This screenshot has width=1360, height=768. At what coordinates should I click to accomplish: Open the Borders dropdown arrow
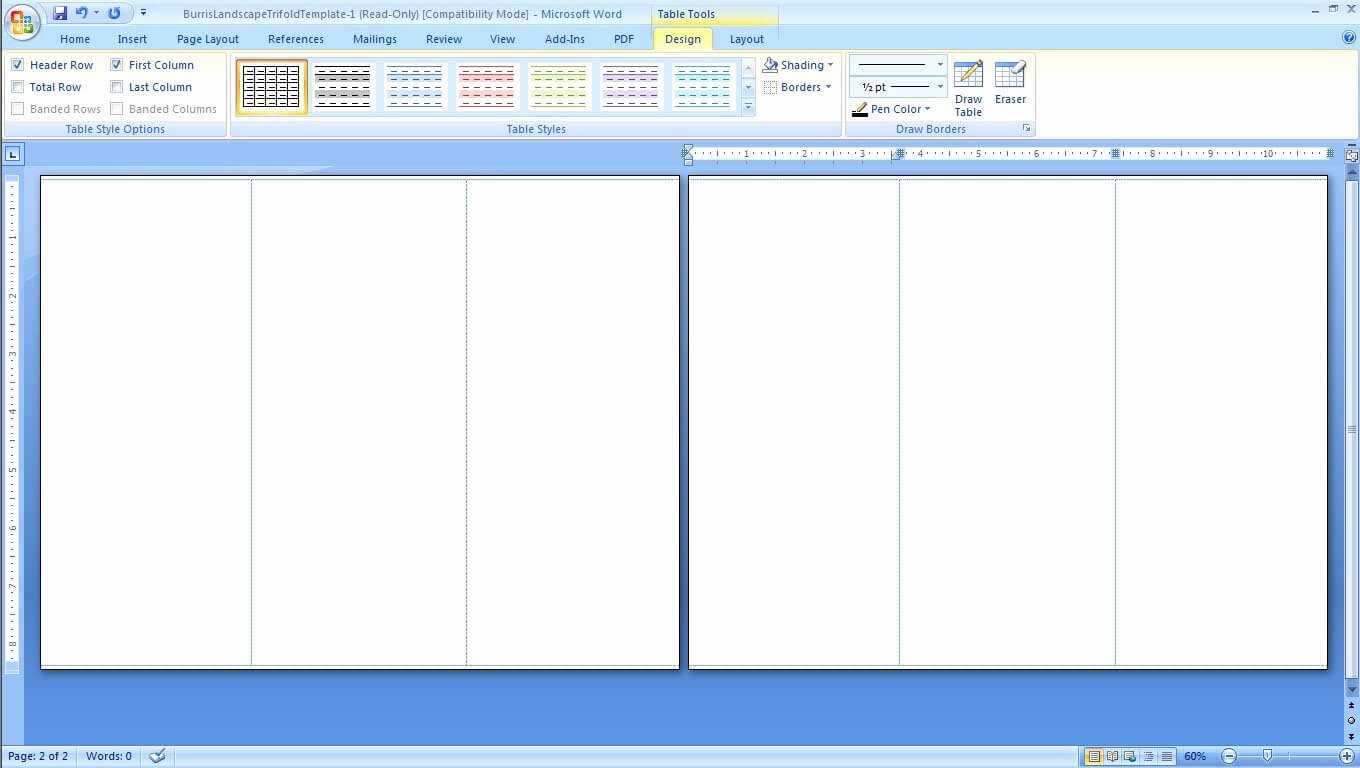coord(828,87)
